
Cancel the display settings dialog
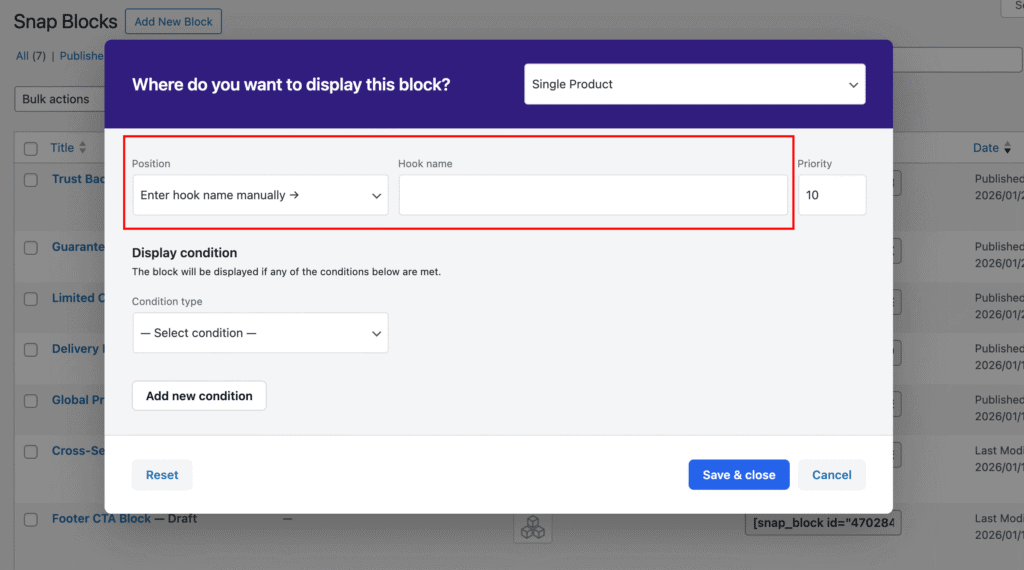(831, 475)
